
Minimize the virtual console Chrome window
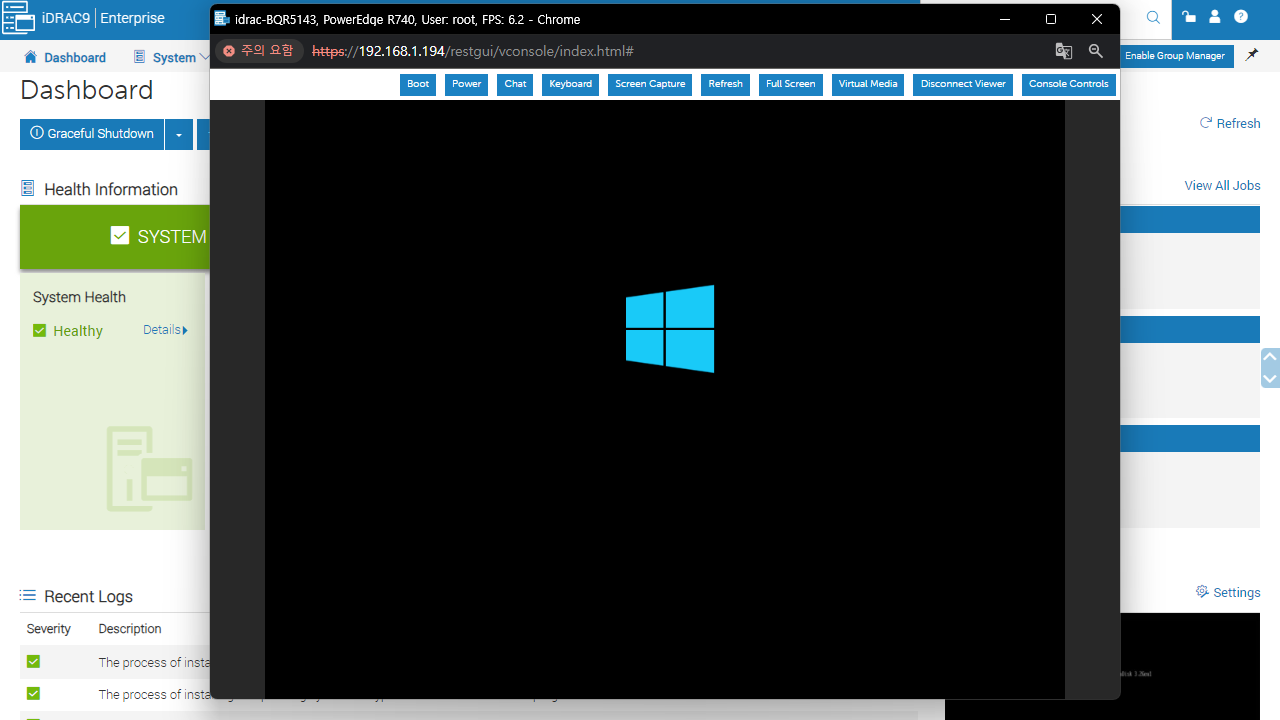[x=1005, y=19]
